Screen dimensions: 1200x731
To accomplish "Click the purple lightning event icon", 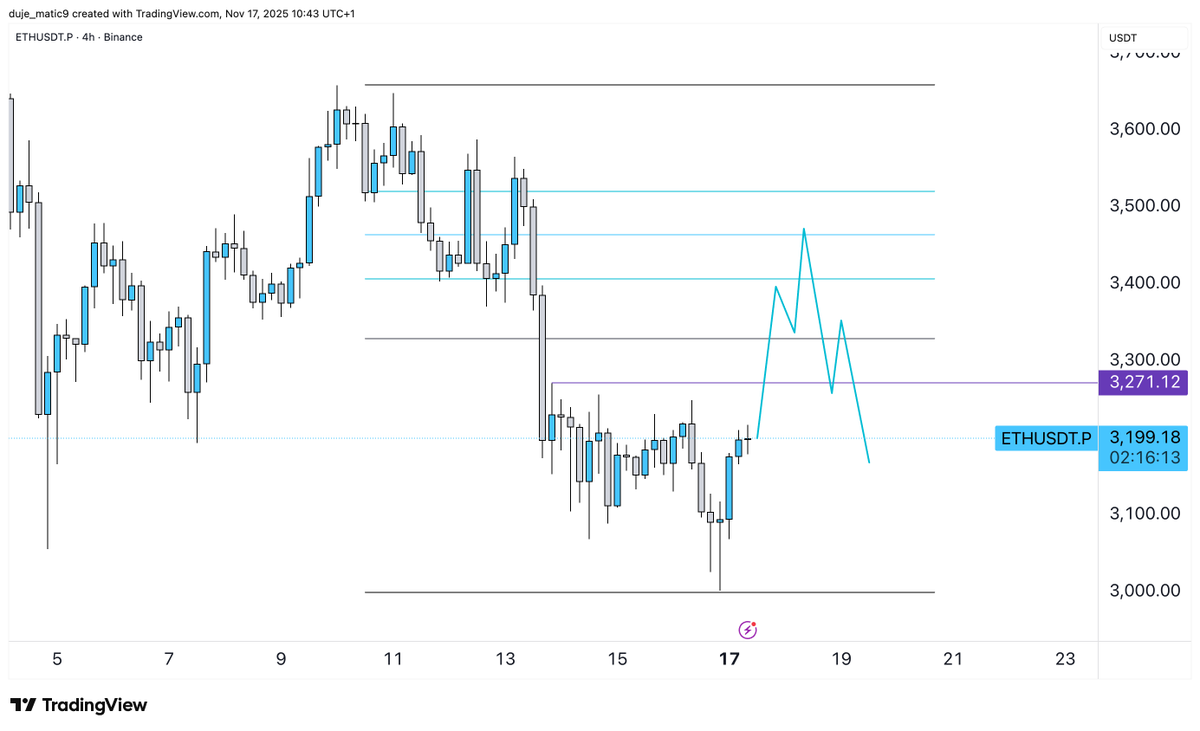I will click(748, 629).
